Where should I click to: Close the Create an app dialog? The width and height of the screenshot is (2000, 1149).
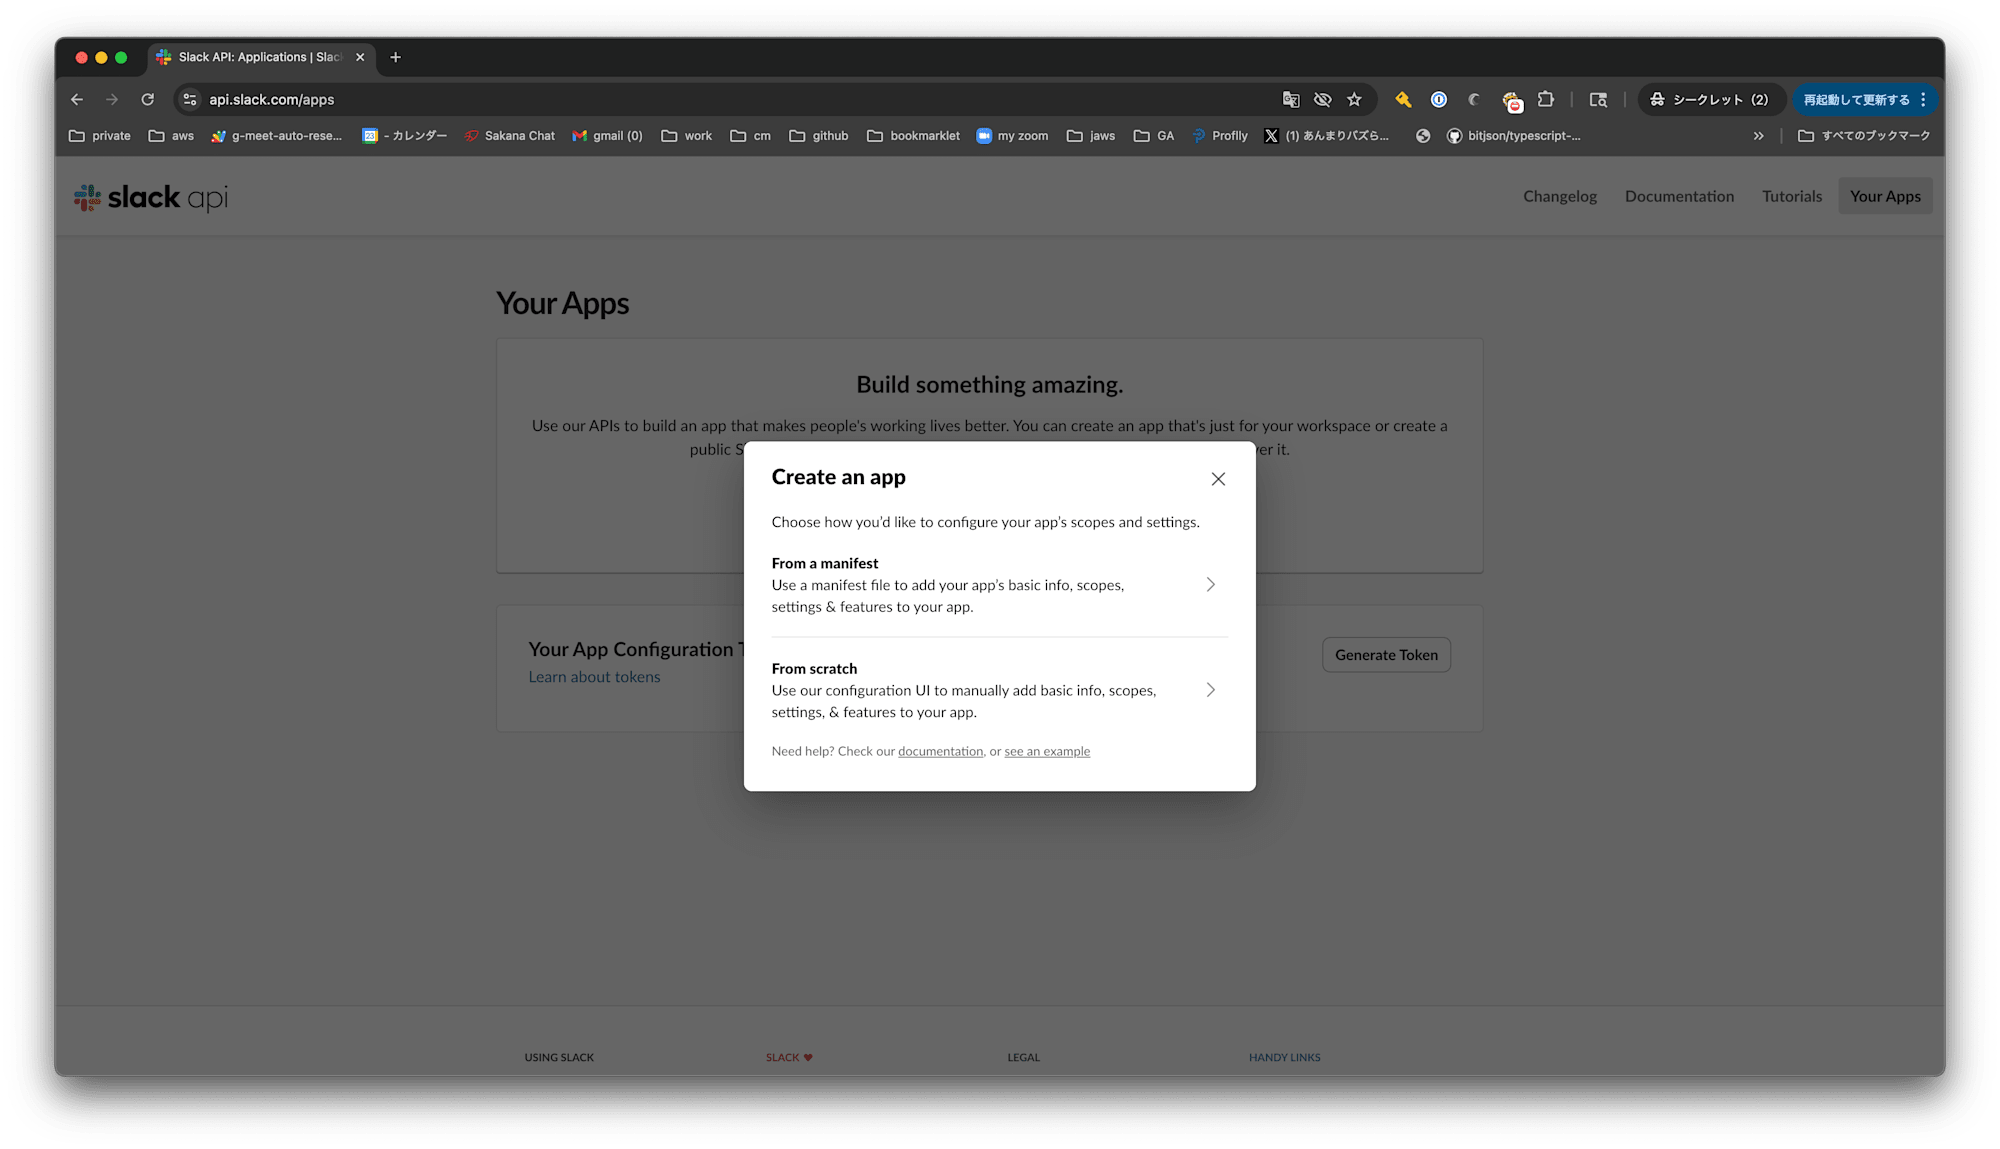1218,479
